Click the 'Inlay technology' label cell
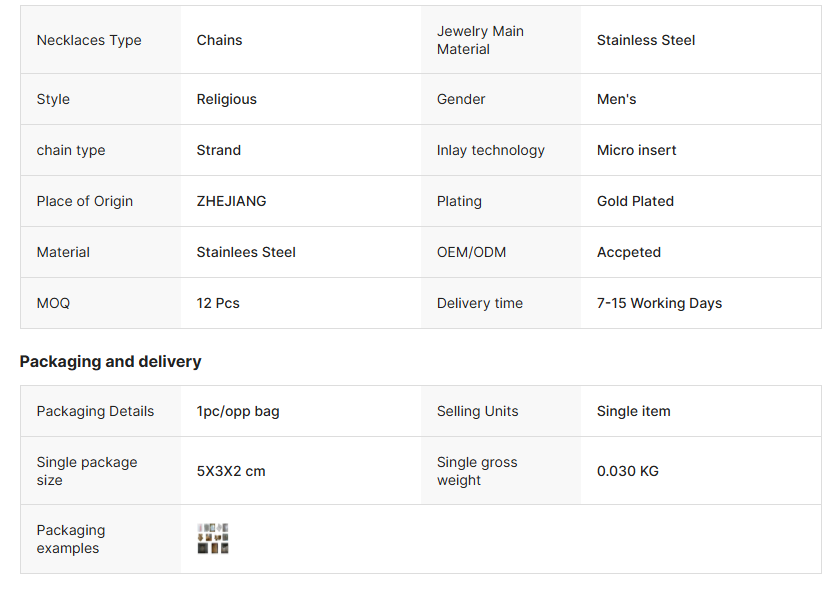The width and height of the screenshot is (839, 589). (491, 150)
